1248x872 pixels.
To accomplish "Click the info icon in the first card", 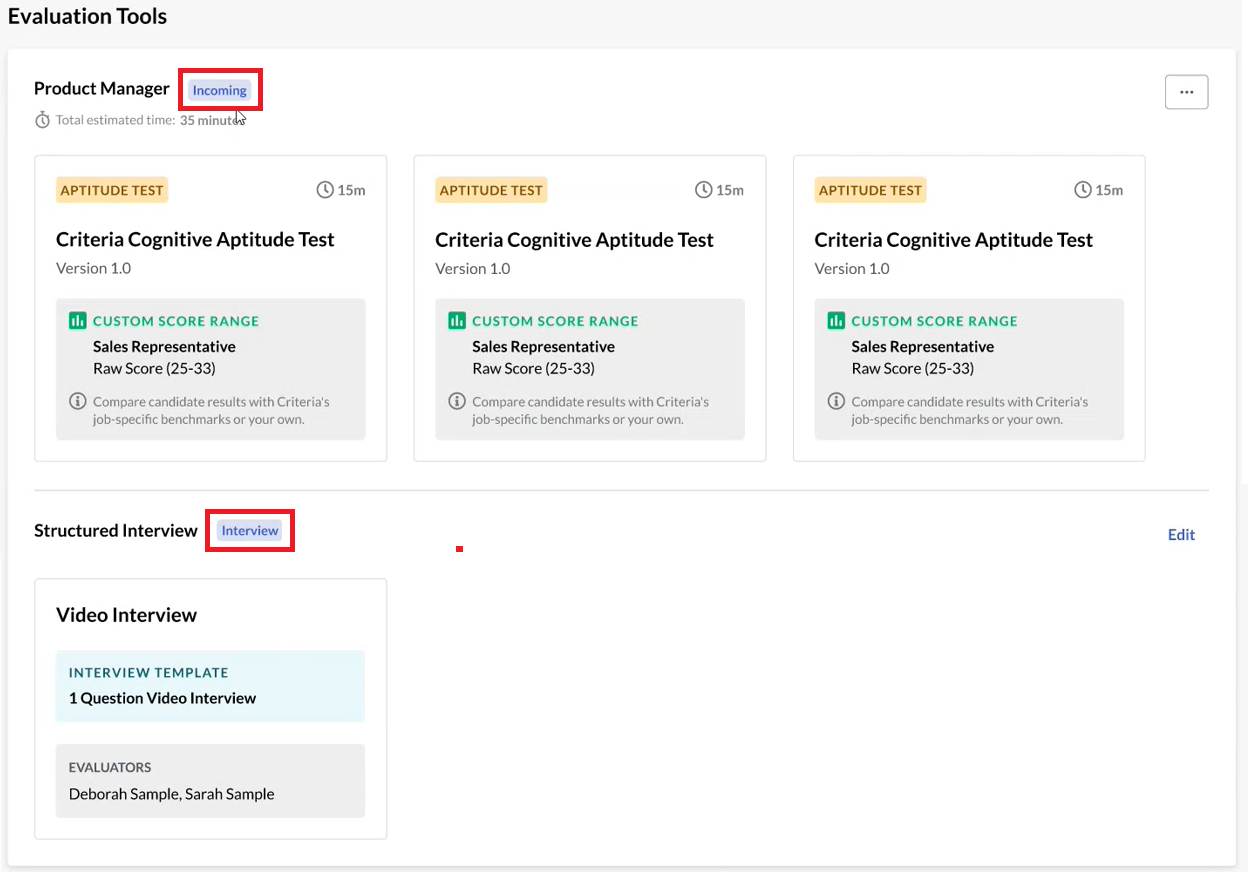I will 77,401.
